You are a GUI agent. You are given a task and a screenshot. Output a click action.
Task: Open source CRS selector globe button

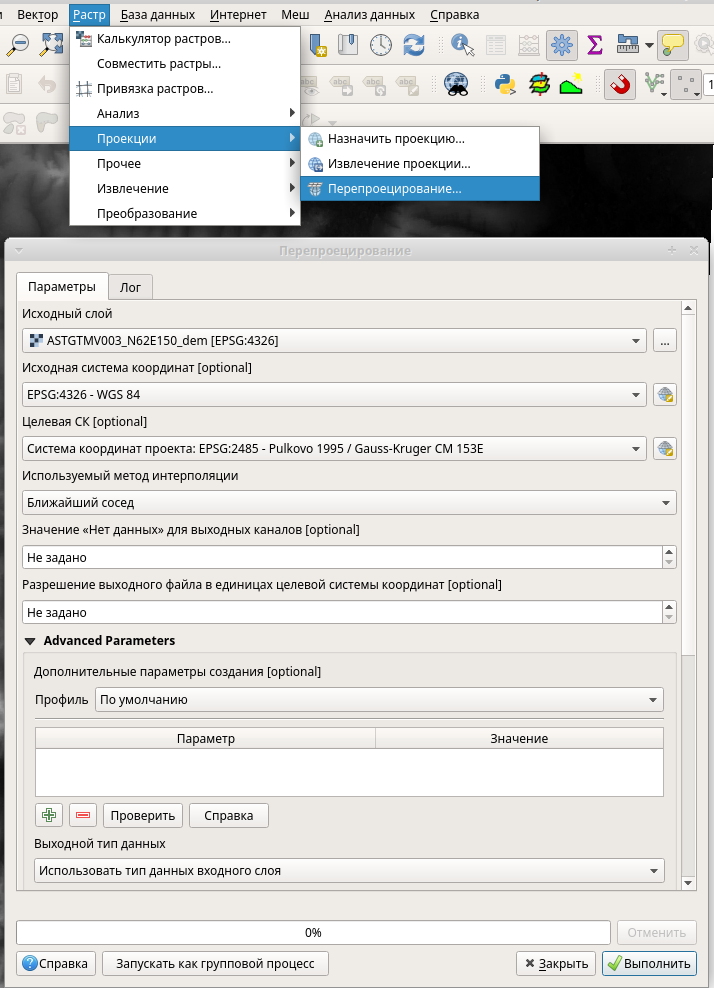tap(665, 395)
